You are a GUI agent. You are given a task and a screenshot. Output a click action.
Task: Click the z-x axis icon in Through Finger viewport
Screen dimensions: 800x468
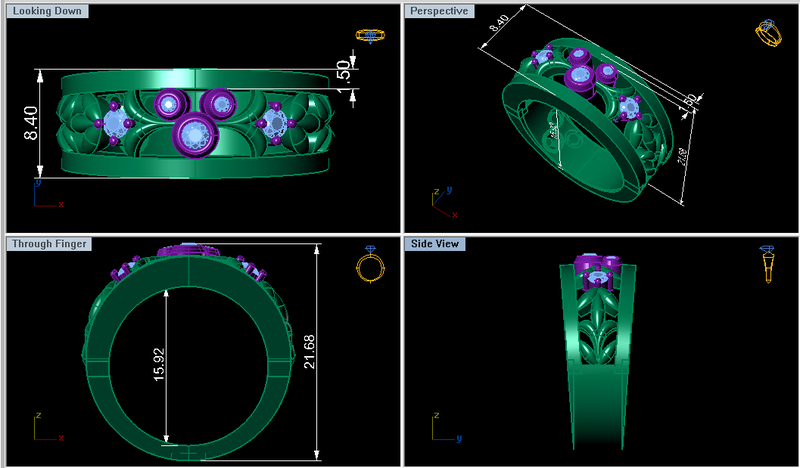[48, 427]
